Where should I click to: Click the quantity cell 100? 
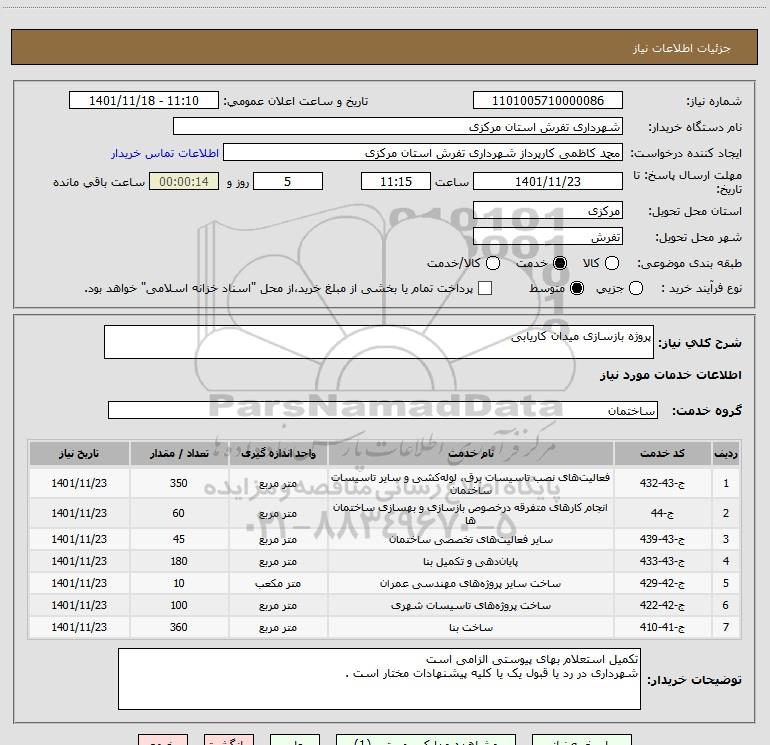pyautogui.click(x=179, y=605)
